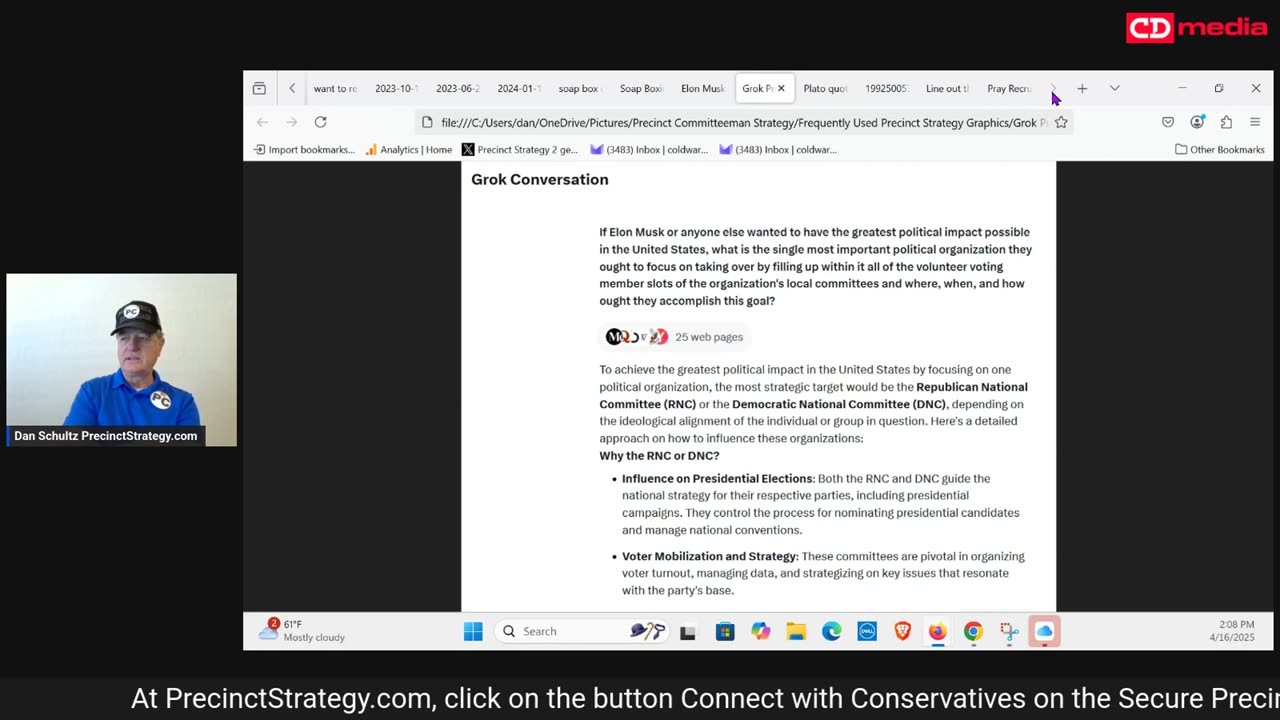Open the 'Precinct Strategy 2 ge...' bookmark
Image resolution: width=1280 pixels, height=720 pixels.
(520, 150)
